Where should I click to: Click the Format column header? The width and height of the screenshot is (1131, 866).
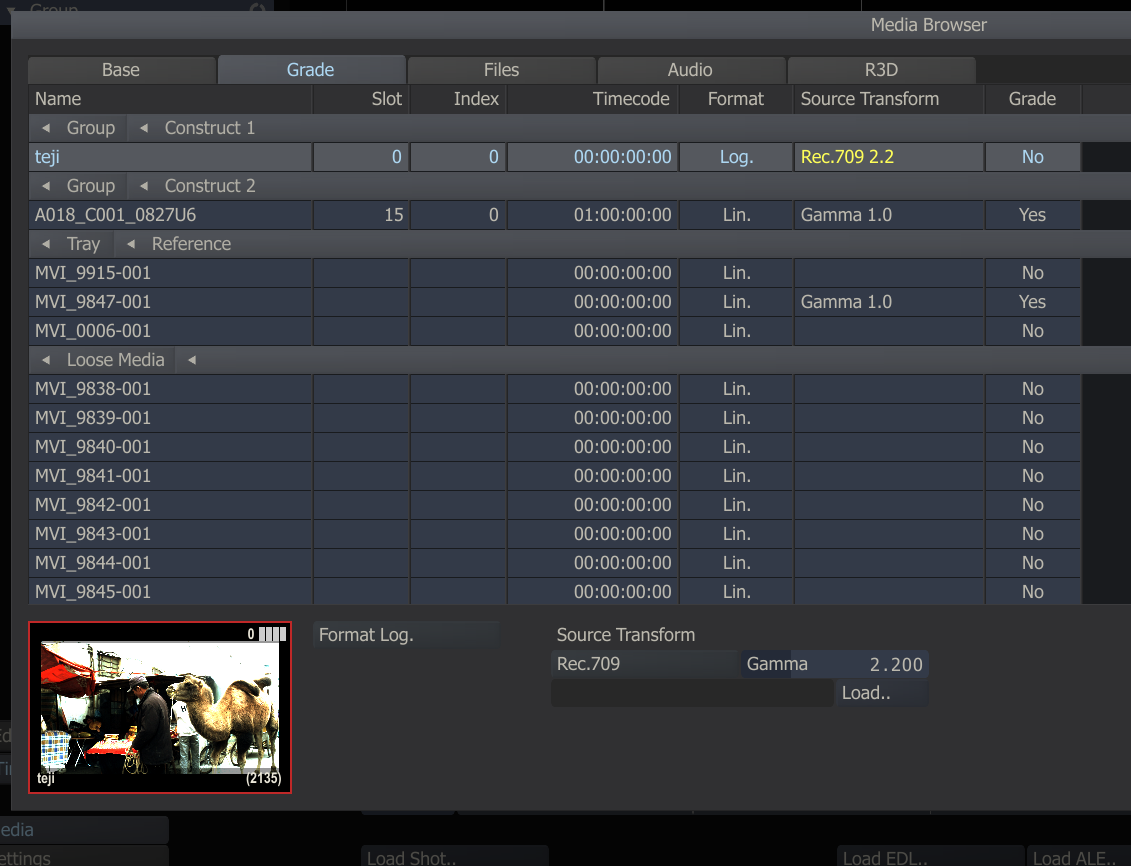pos(736,99)
